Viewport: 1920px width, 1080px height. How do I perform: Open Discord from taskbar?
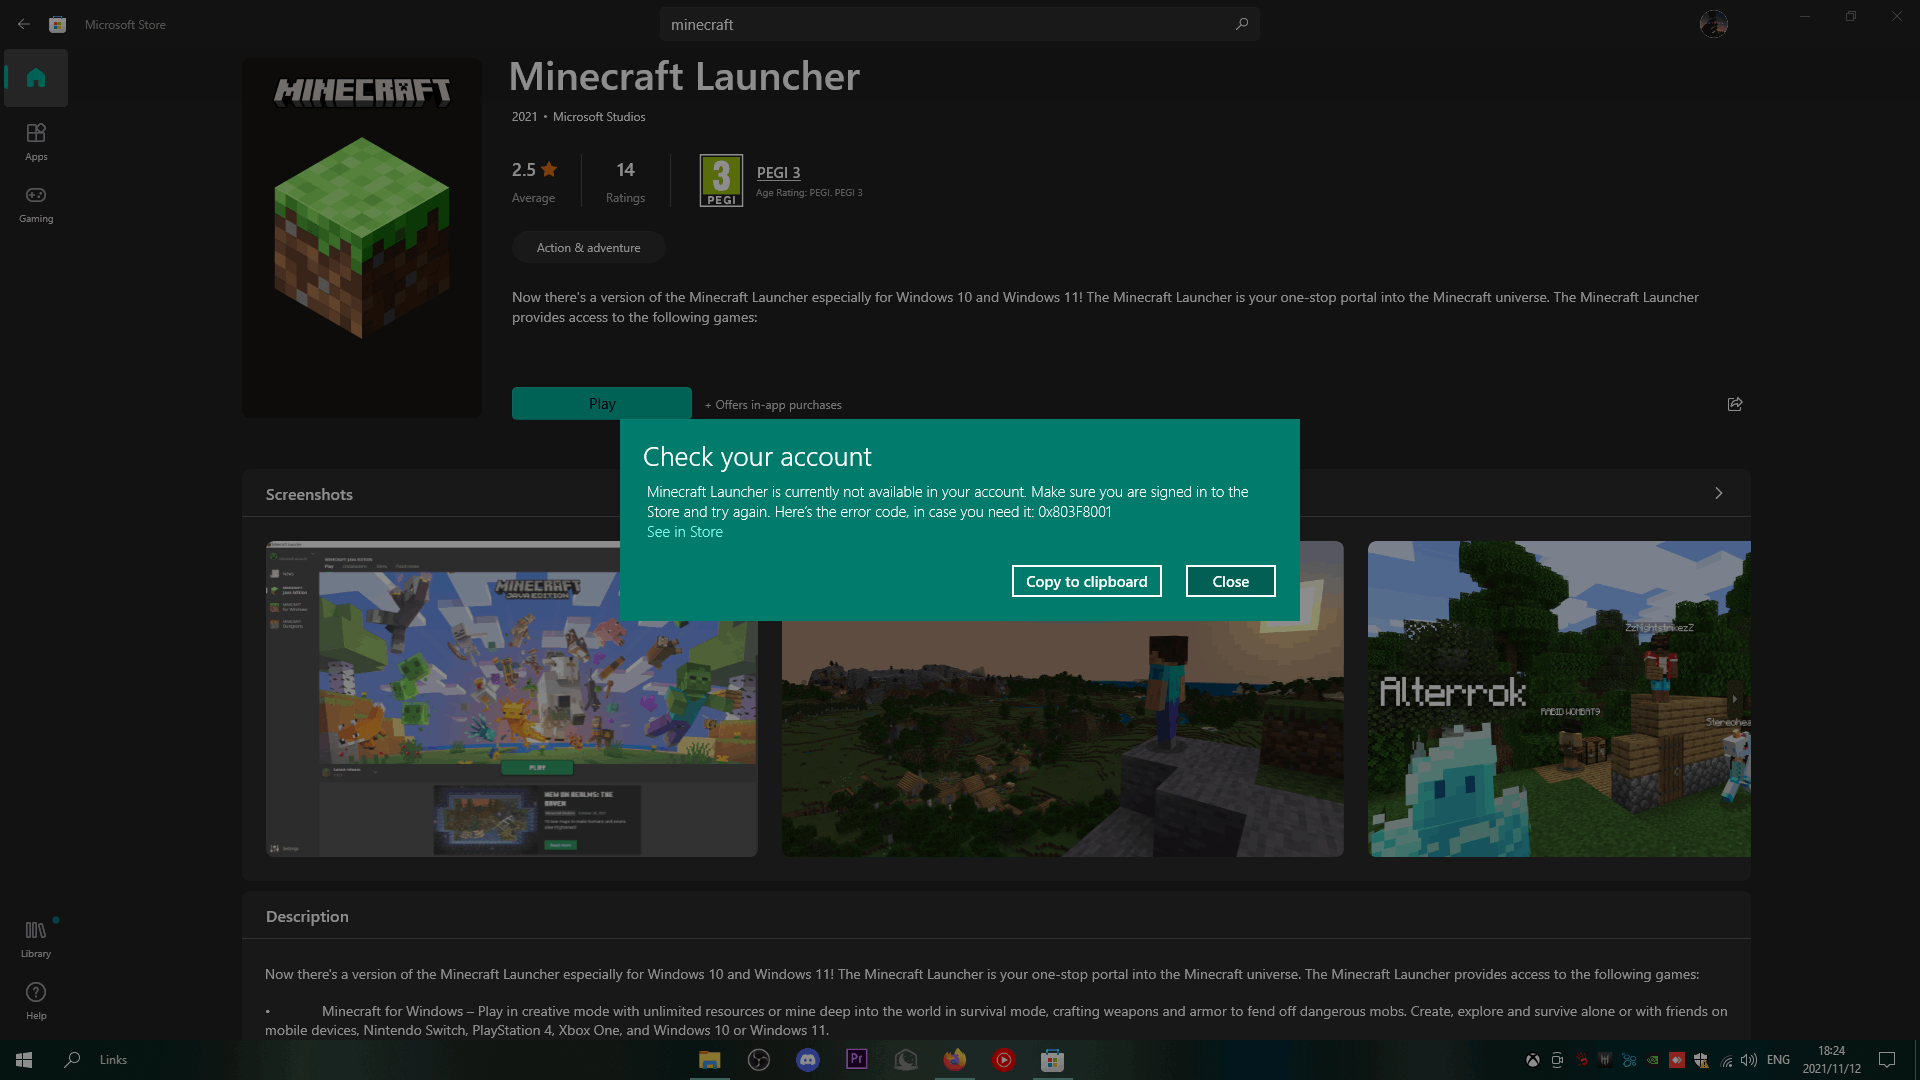pos(808,1060)
